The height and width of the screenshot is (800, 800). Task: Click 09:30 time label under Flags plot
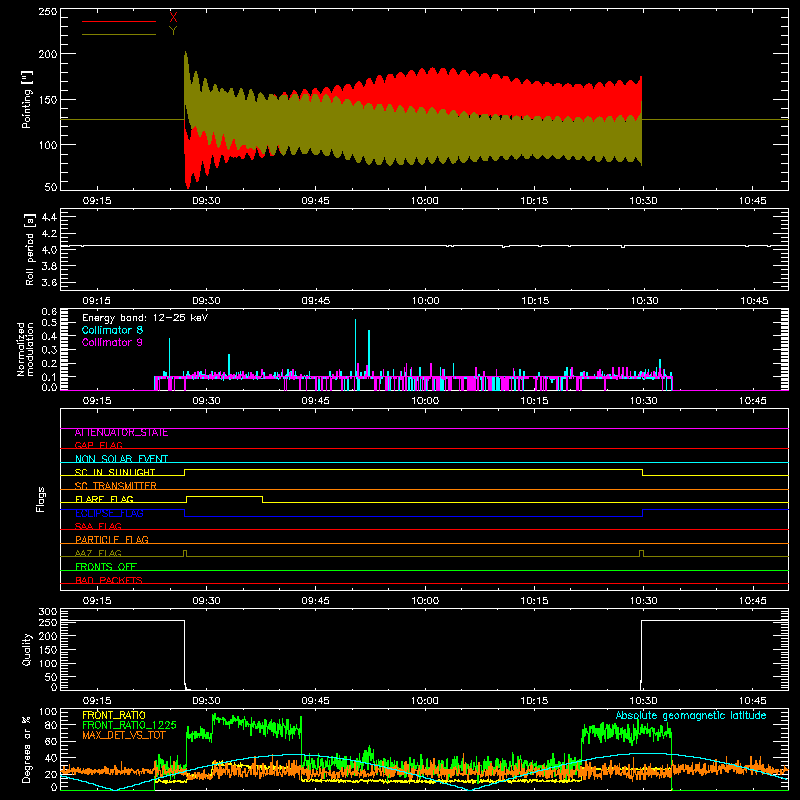[206, 601]
